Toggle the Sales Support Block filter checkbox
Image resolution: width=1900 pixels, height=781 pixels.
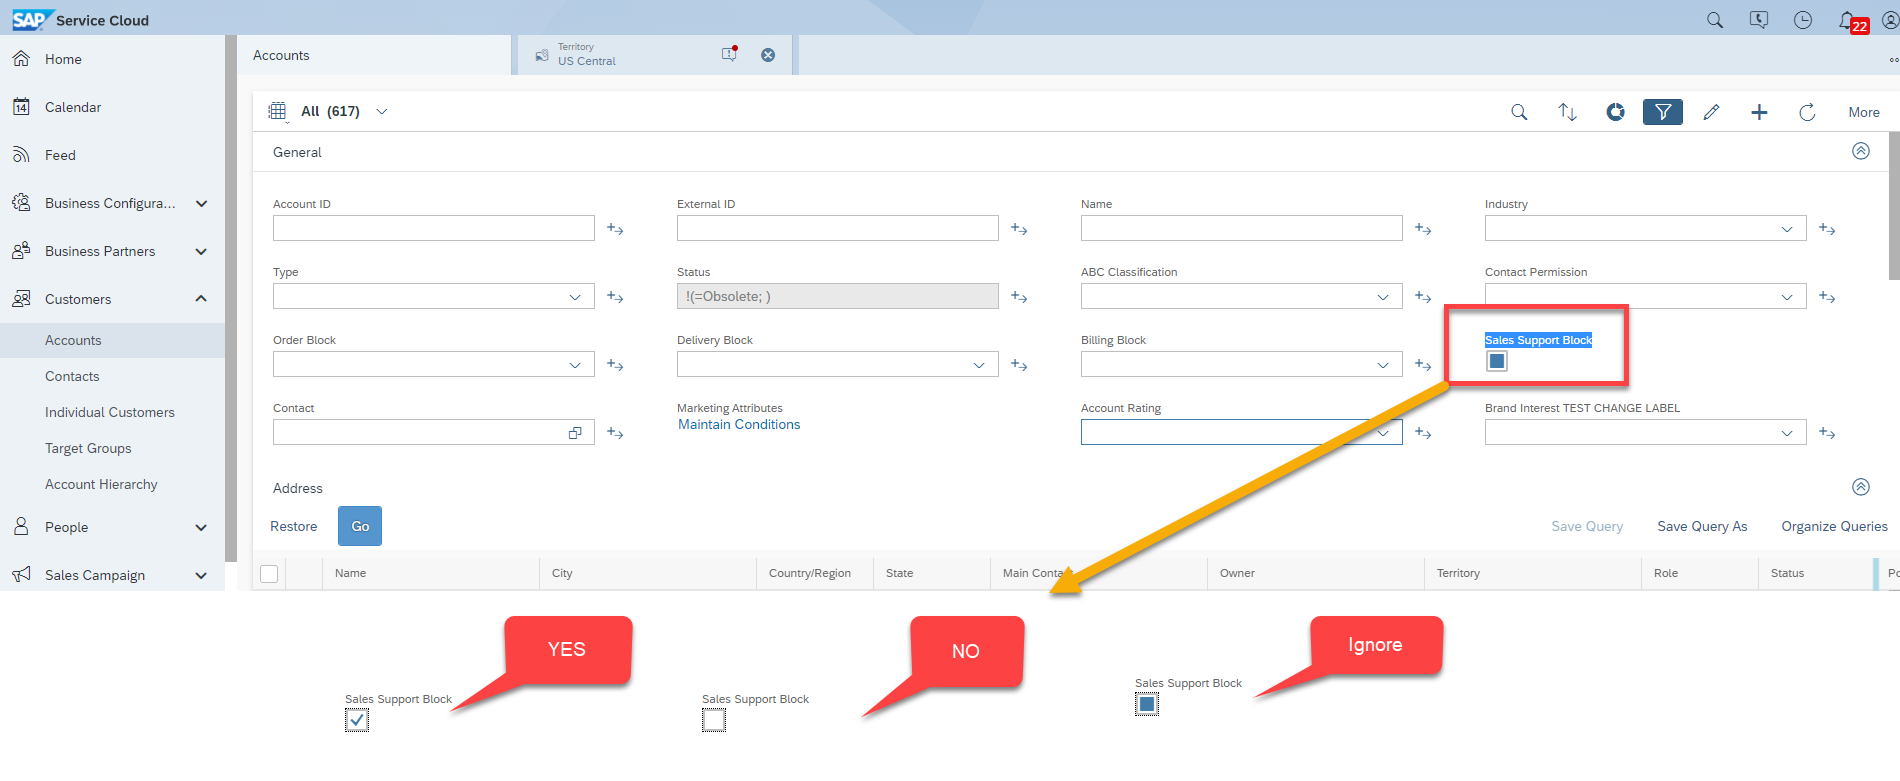[x=1497, y=361]
